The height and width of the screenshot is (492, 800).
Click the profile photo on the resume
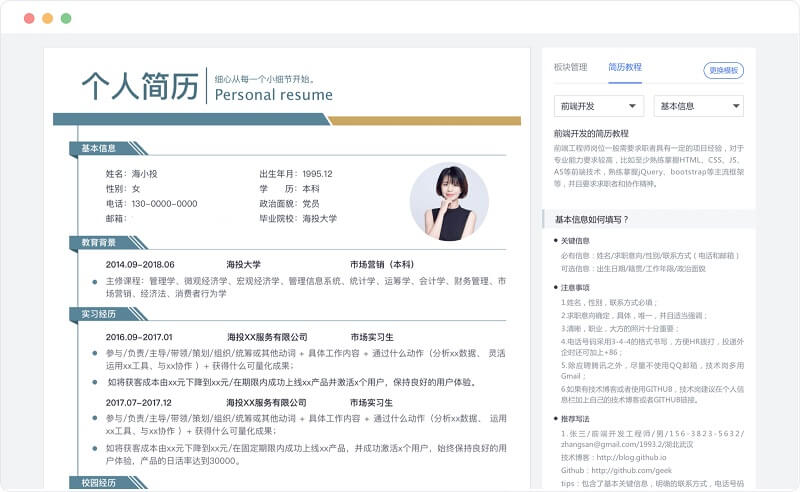point(448,202)
